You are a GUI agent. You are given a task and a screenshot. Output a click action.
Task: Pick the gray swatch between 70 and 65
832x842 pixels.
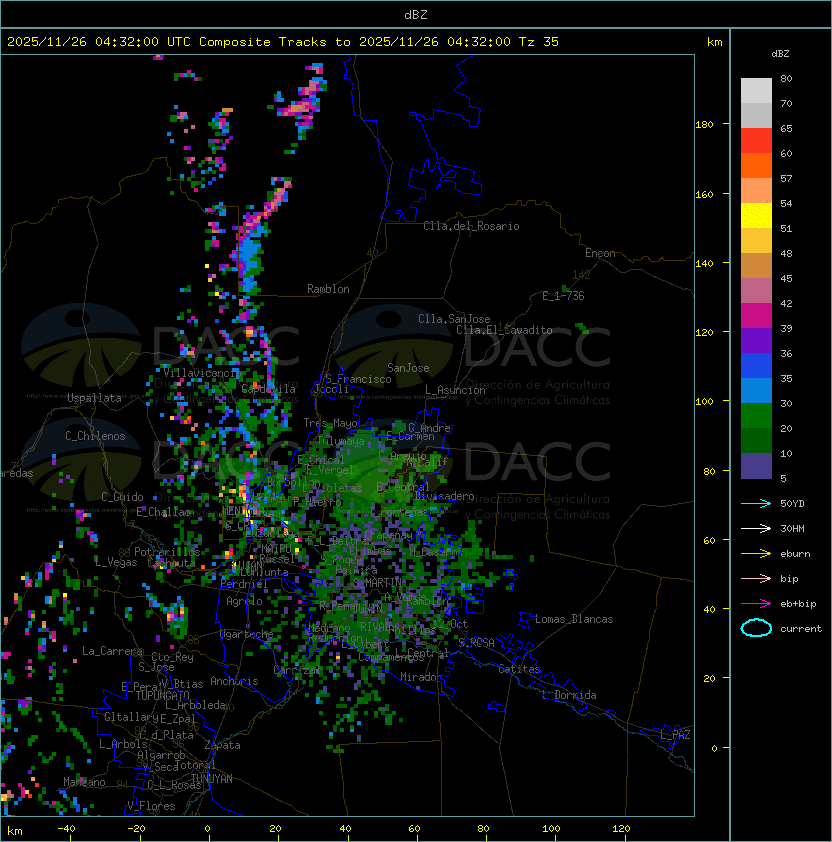[756, 116]
